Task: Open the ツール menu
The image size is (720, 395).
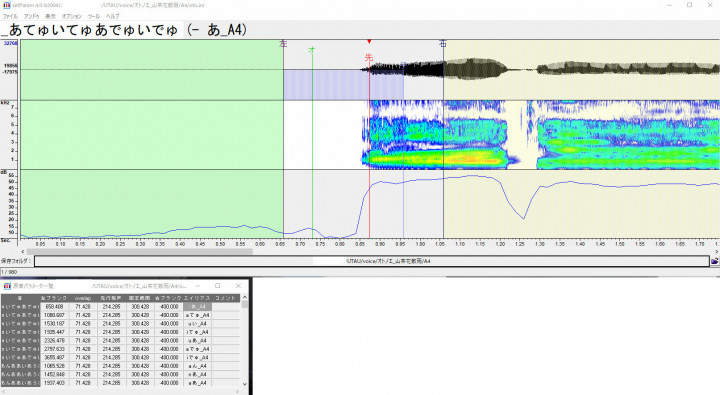Action: [x=94, y=16]
